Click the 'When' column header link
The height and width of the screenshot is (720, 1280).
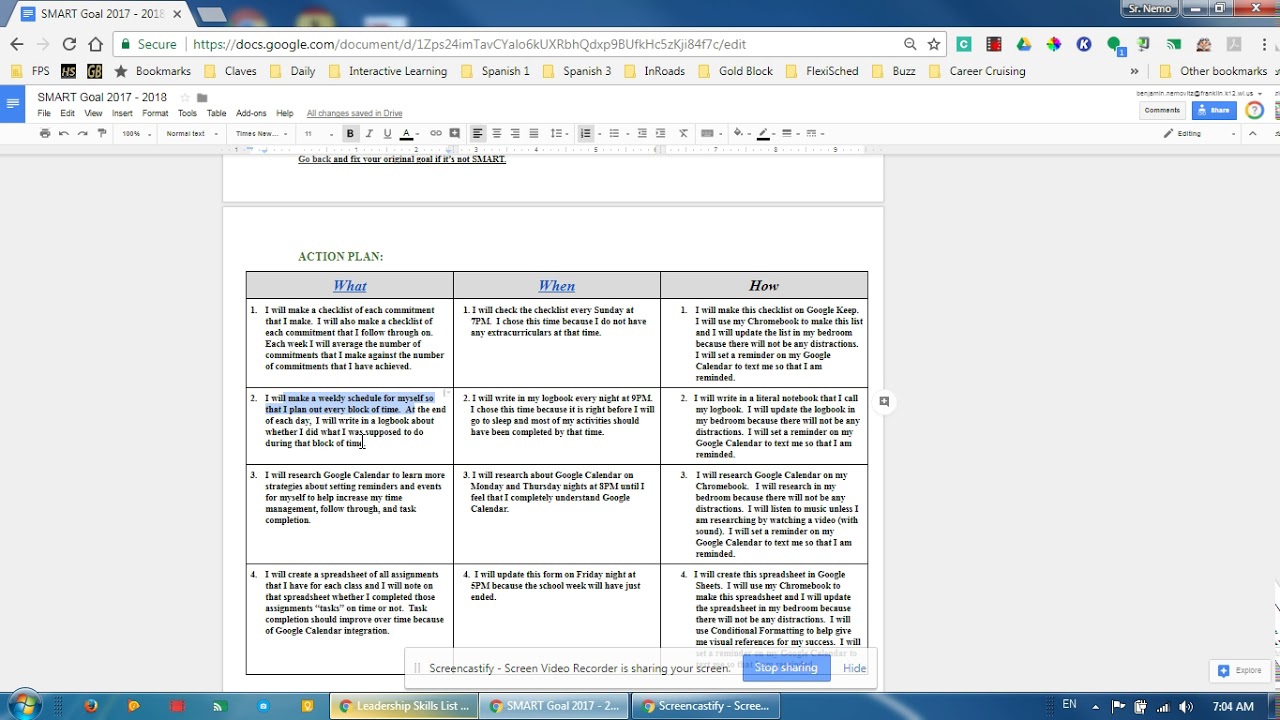556,285
